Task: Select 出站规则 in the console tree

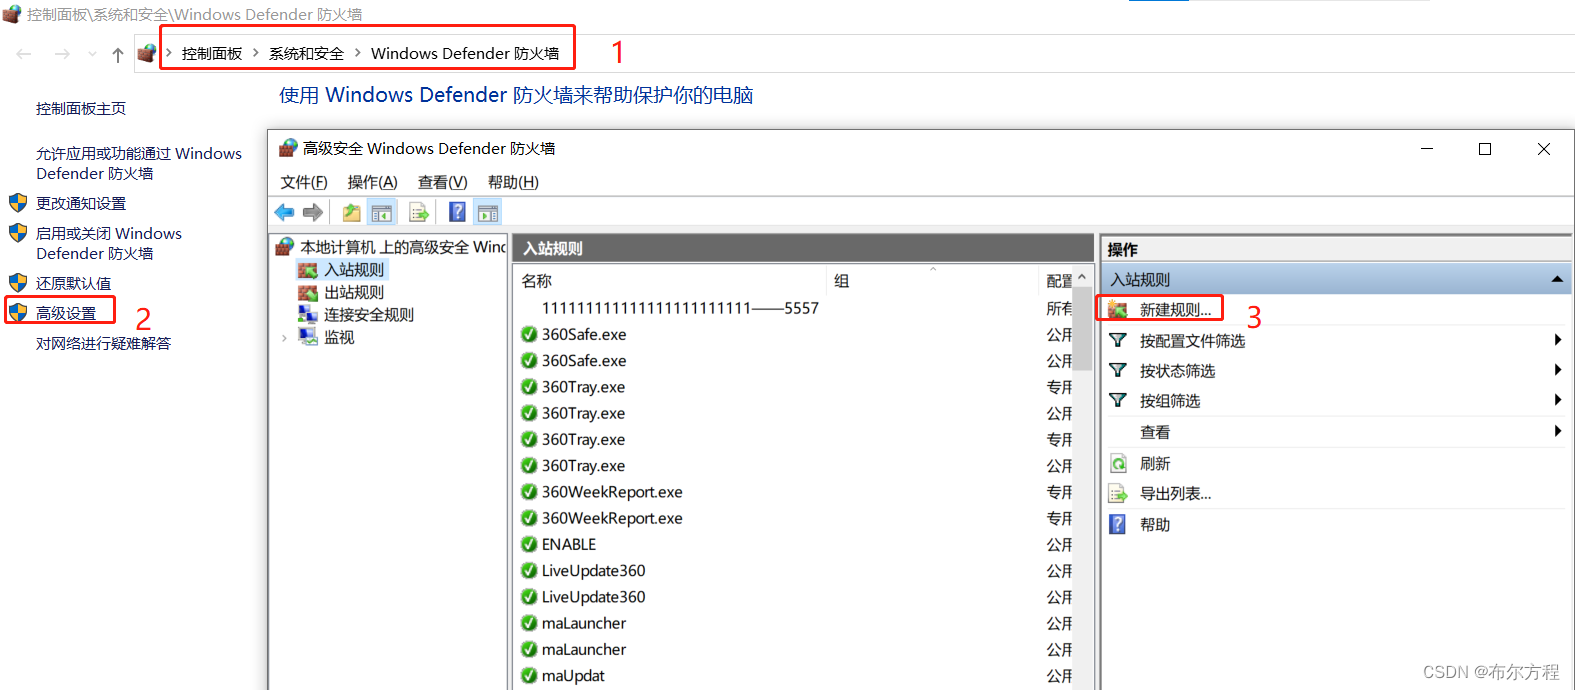Action: point(354,292)
